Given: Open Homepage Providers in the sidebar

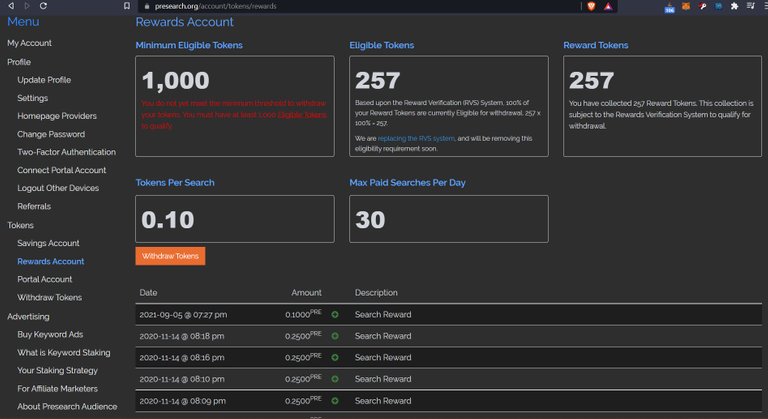Looking at the screenshot, I should (57, 116).
